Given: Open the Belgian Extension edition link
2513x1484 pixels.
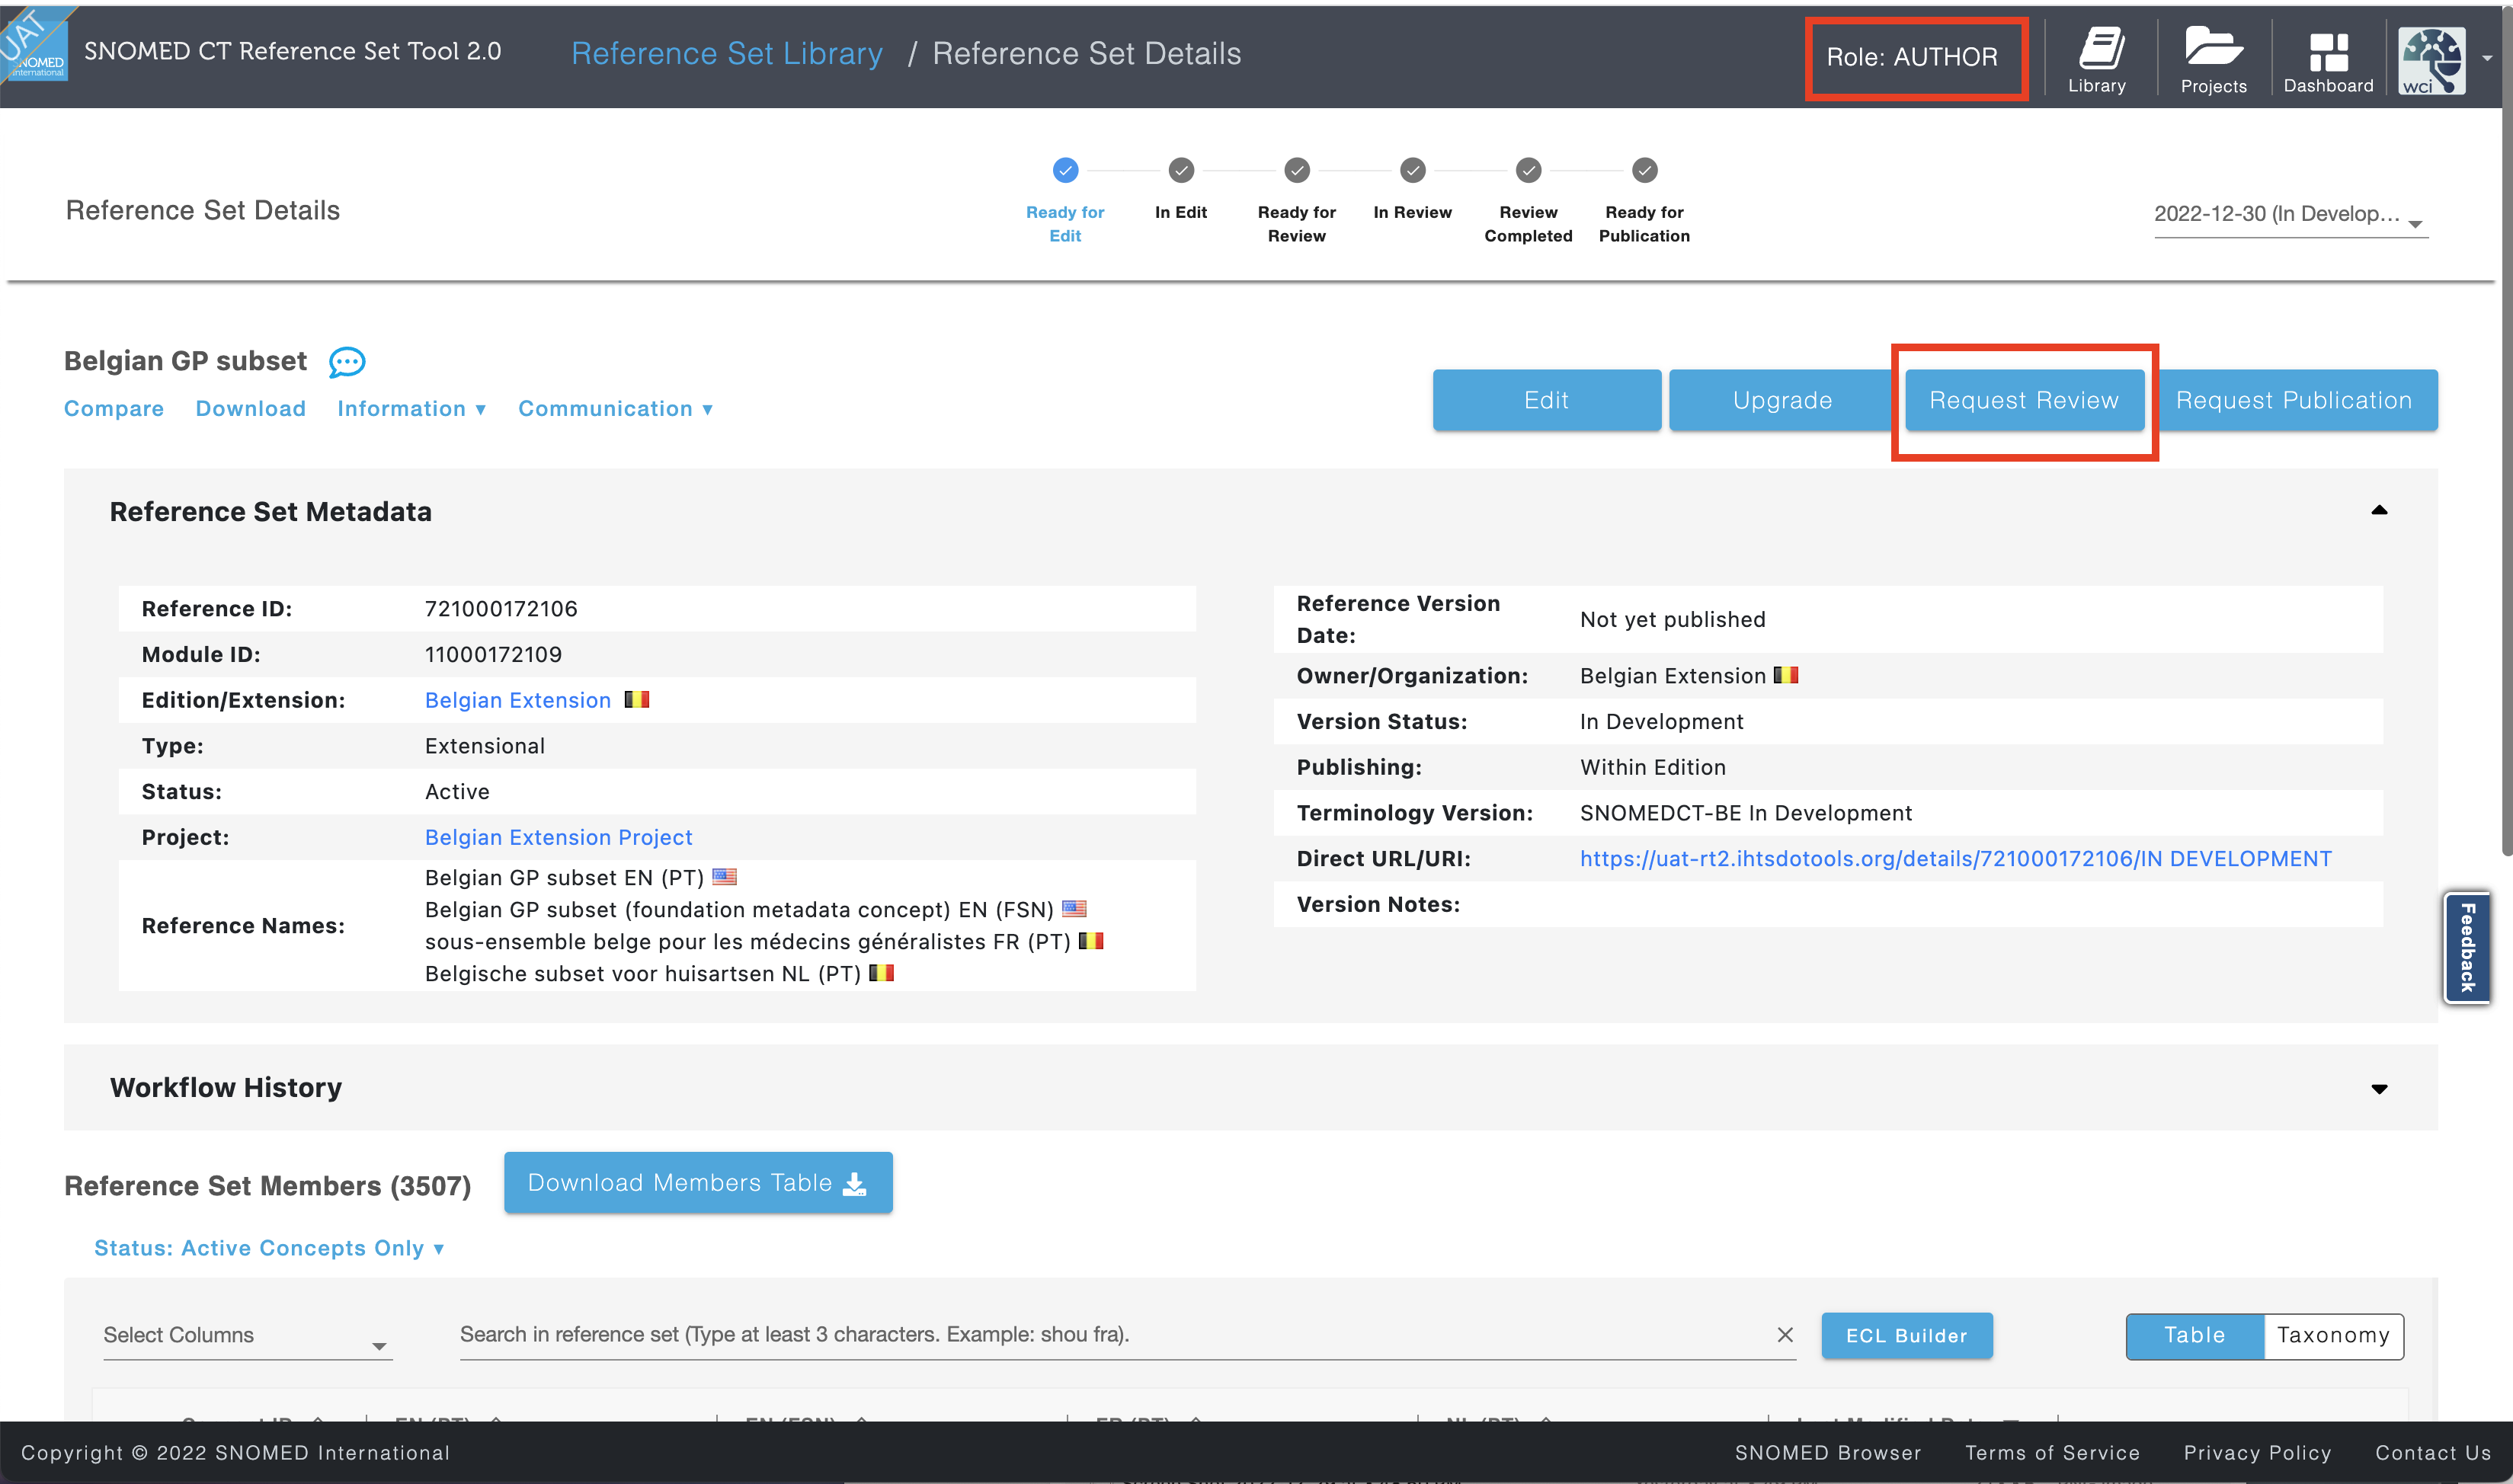Looking at the screenshot, I should tap(517, 700).
